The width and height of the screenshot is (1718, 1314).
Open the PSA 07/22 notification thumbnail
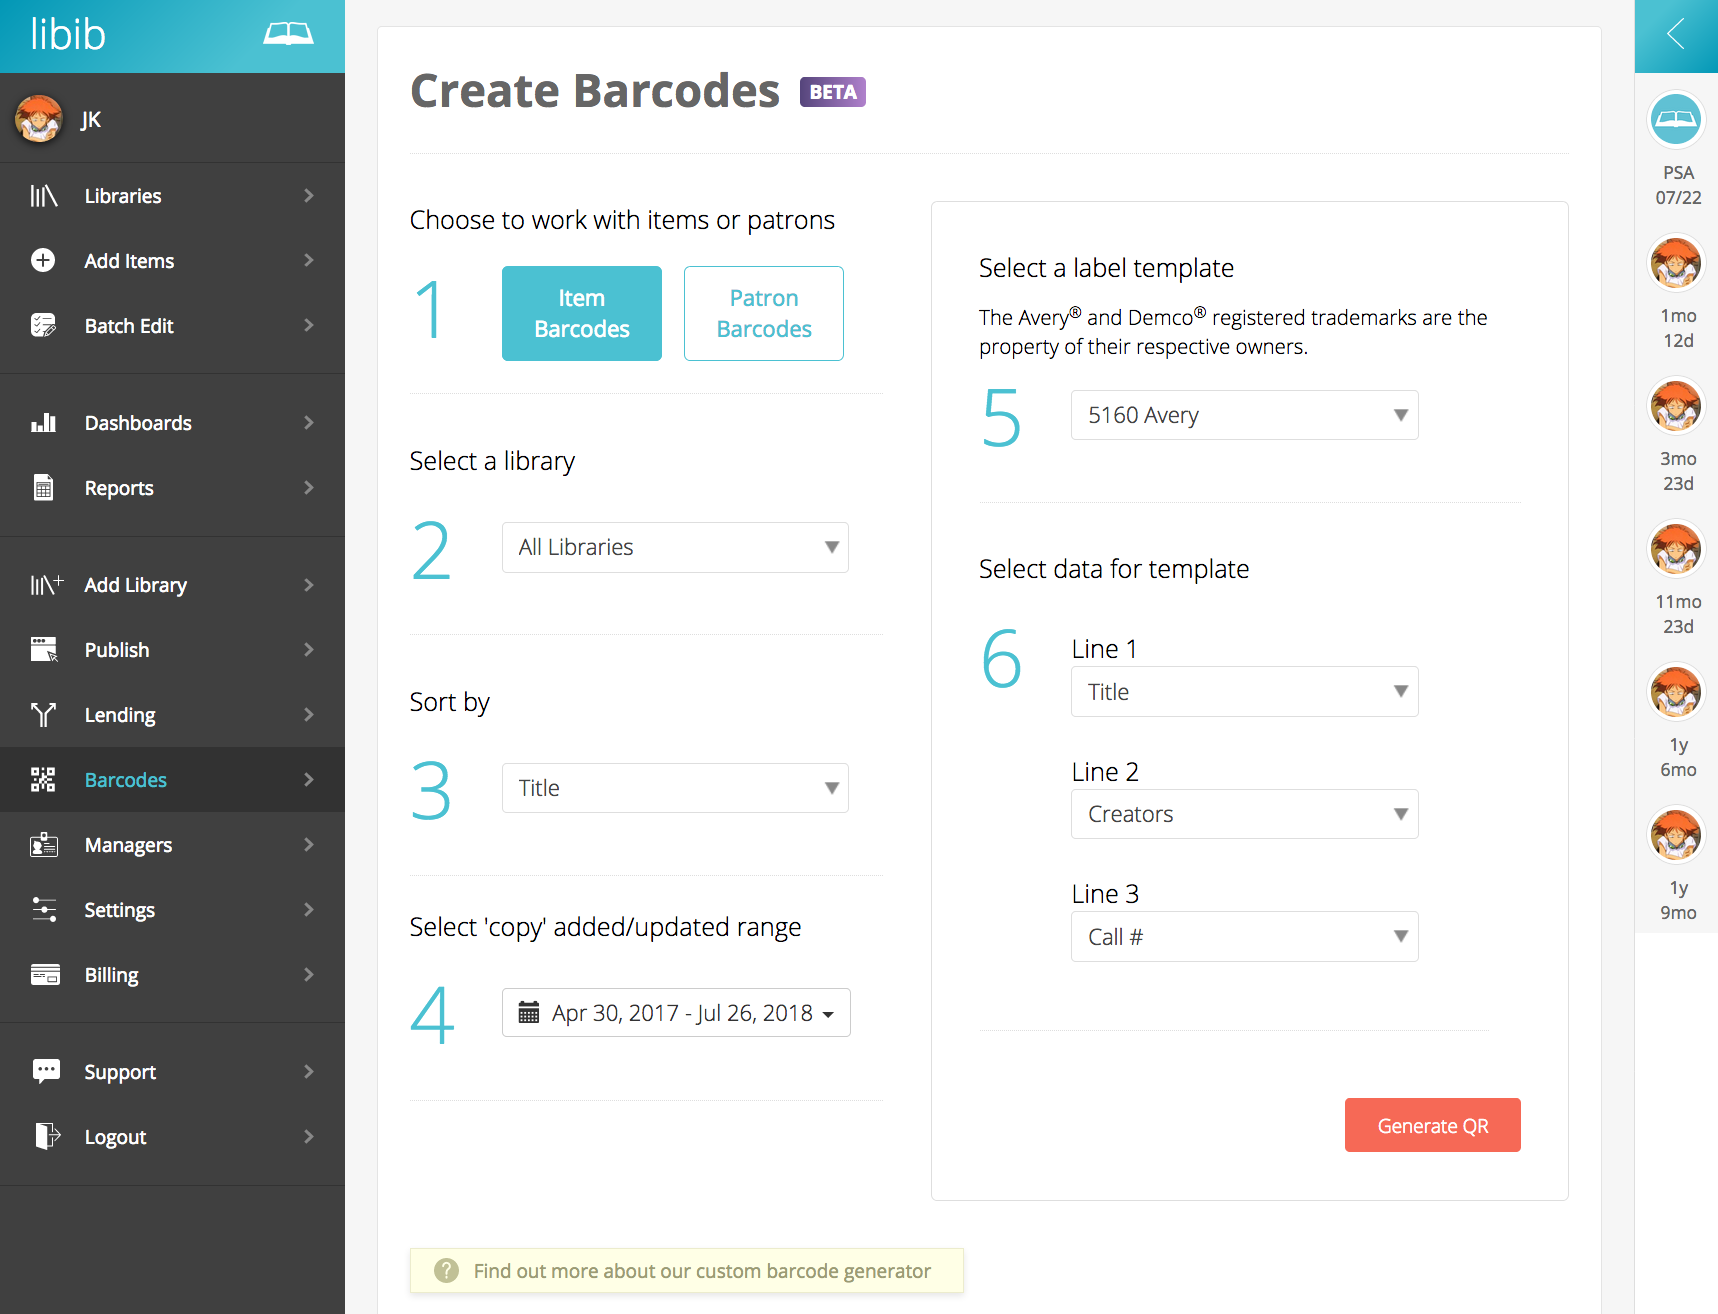coord(1676,120)
